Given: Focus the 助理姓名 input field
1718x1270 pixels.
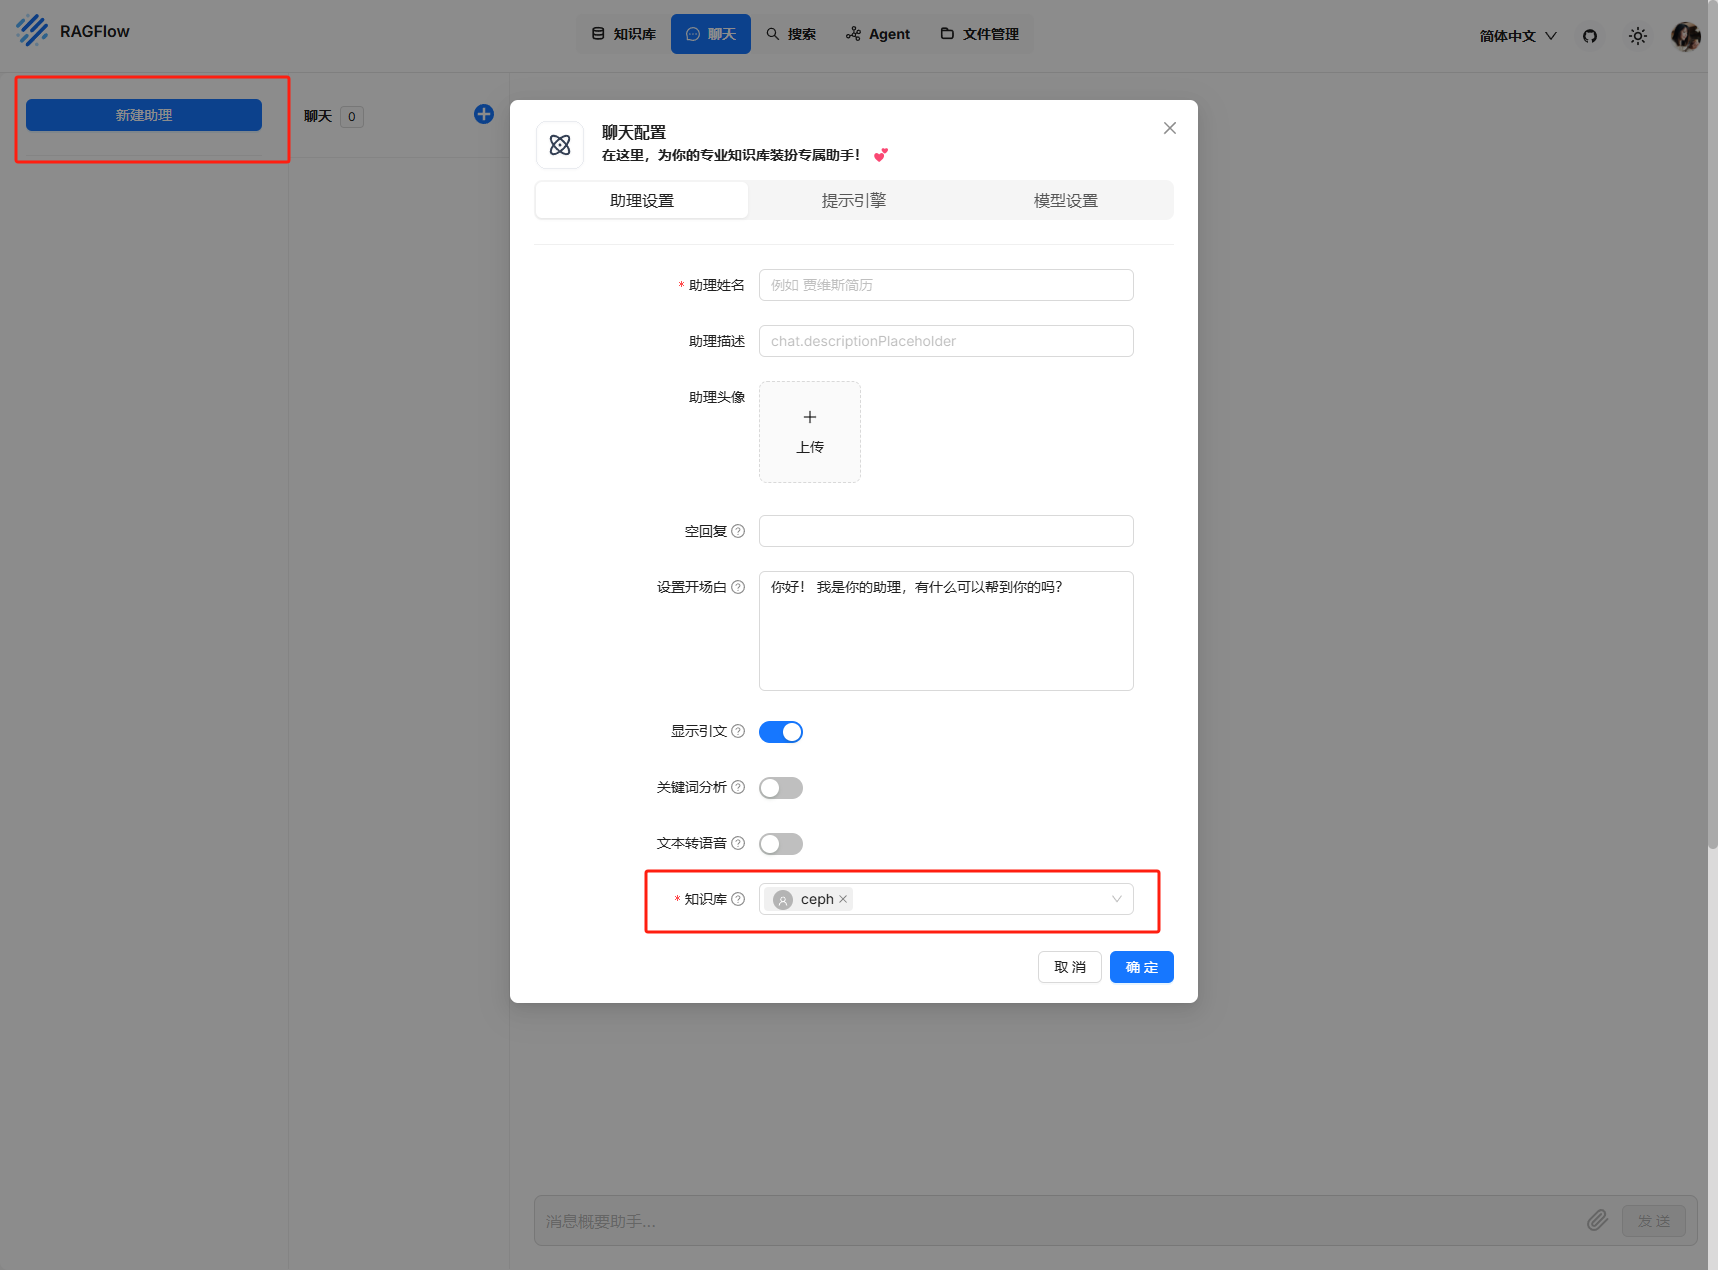Looking at the screenshot, I should 946,285.
